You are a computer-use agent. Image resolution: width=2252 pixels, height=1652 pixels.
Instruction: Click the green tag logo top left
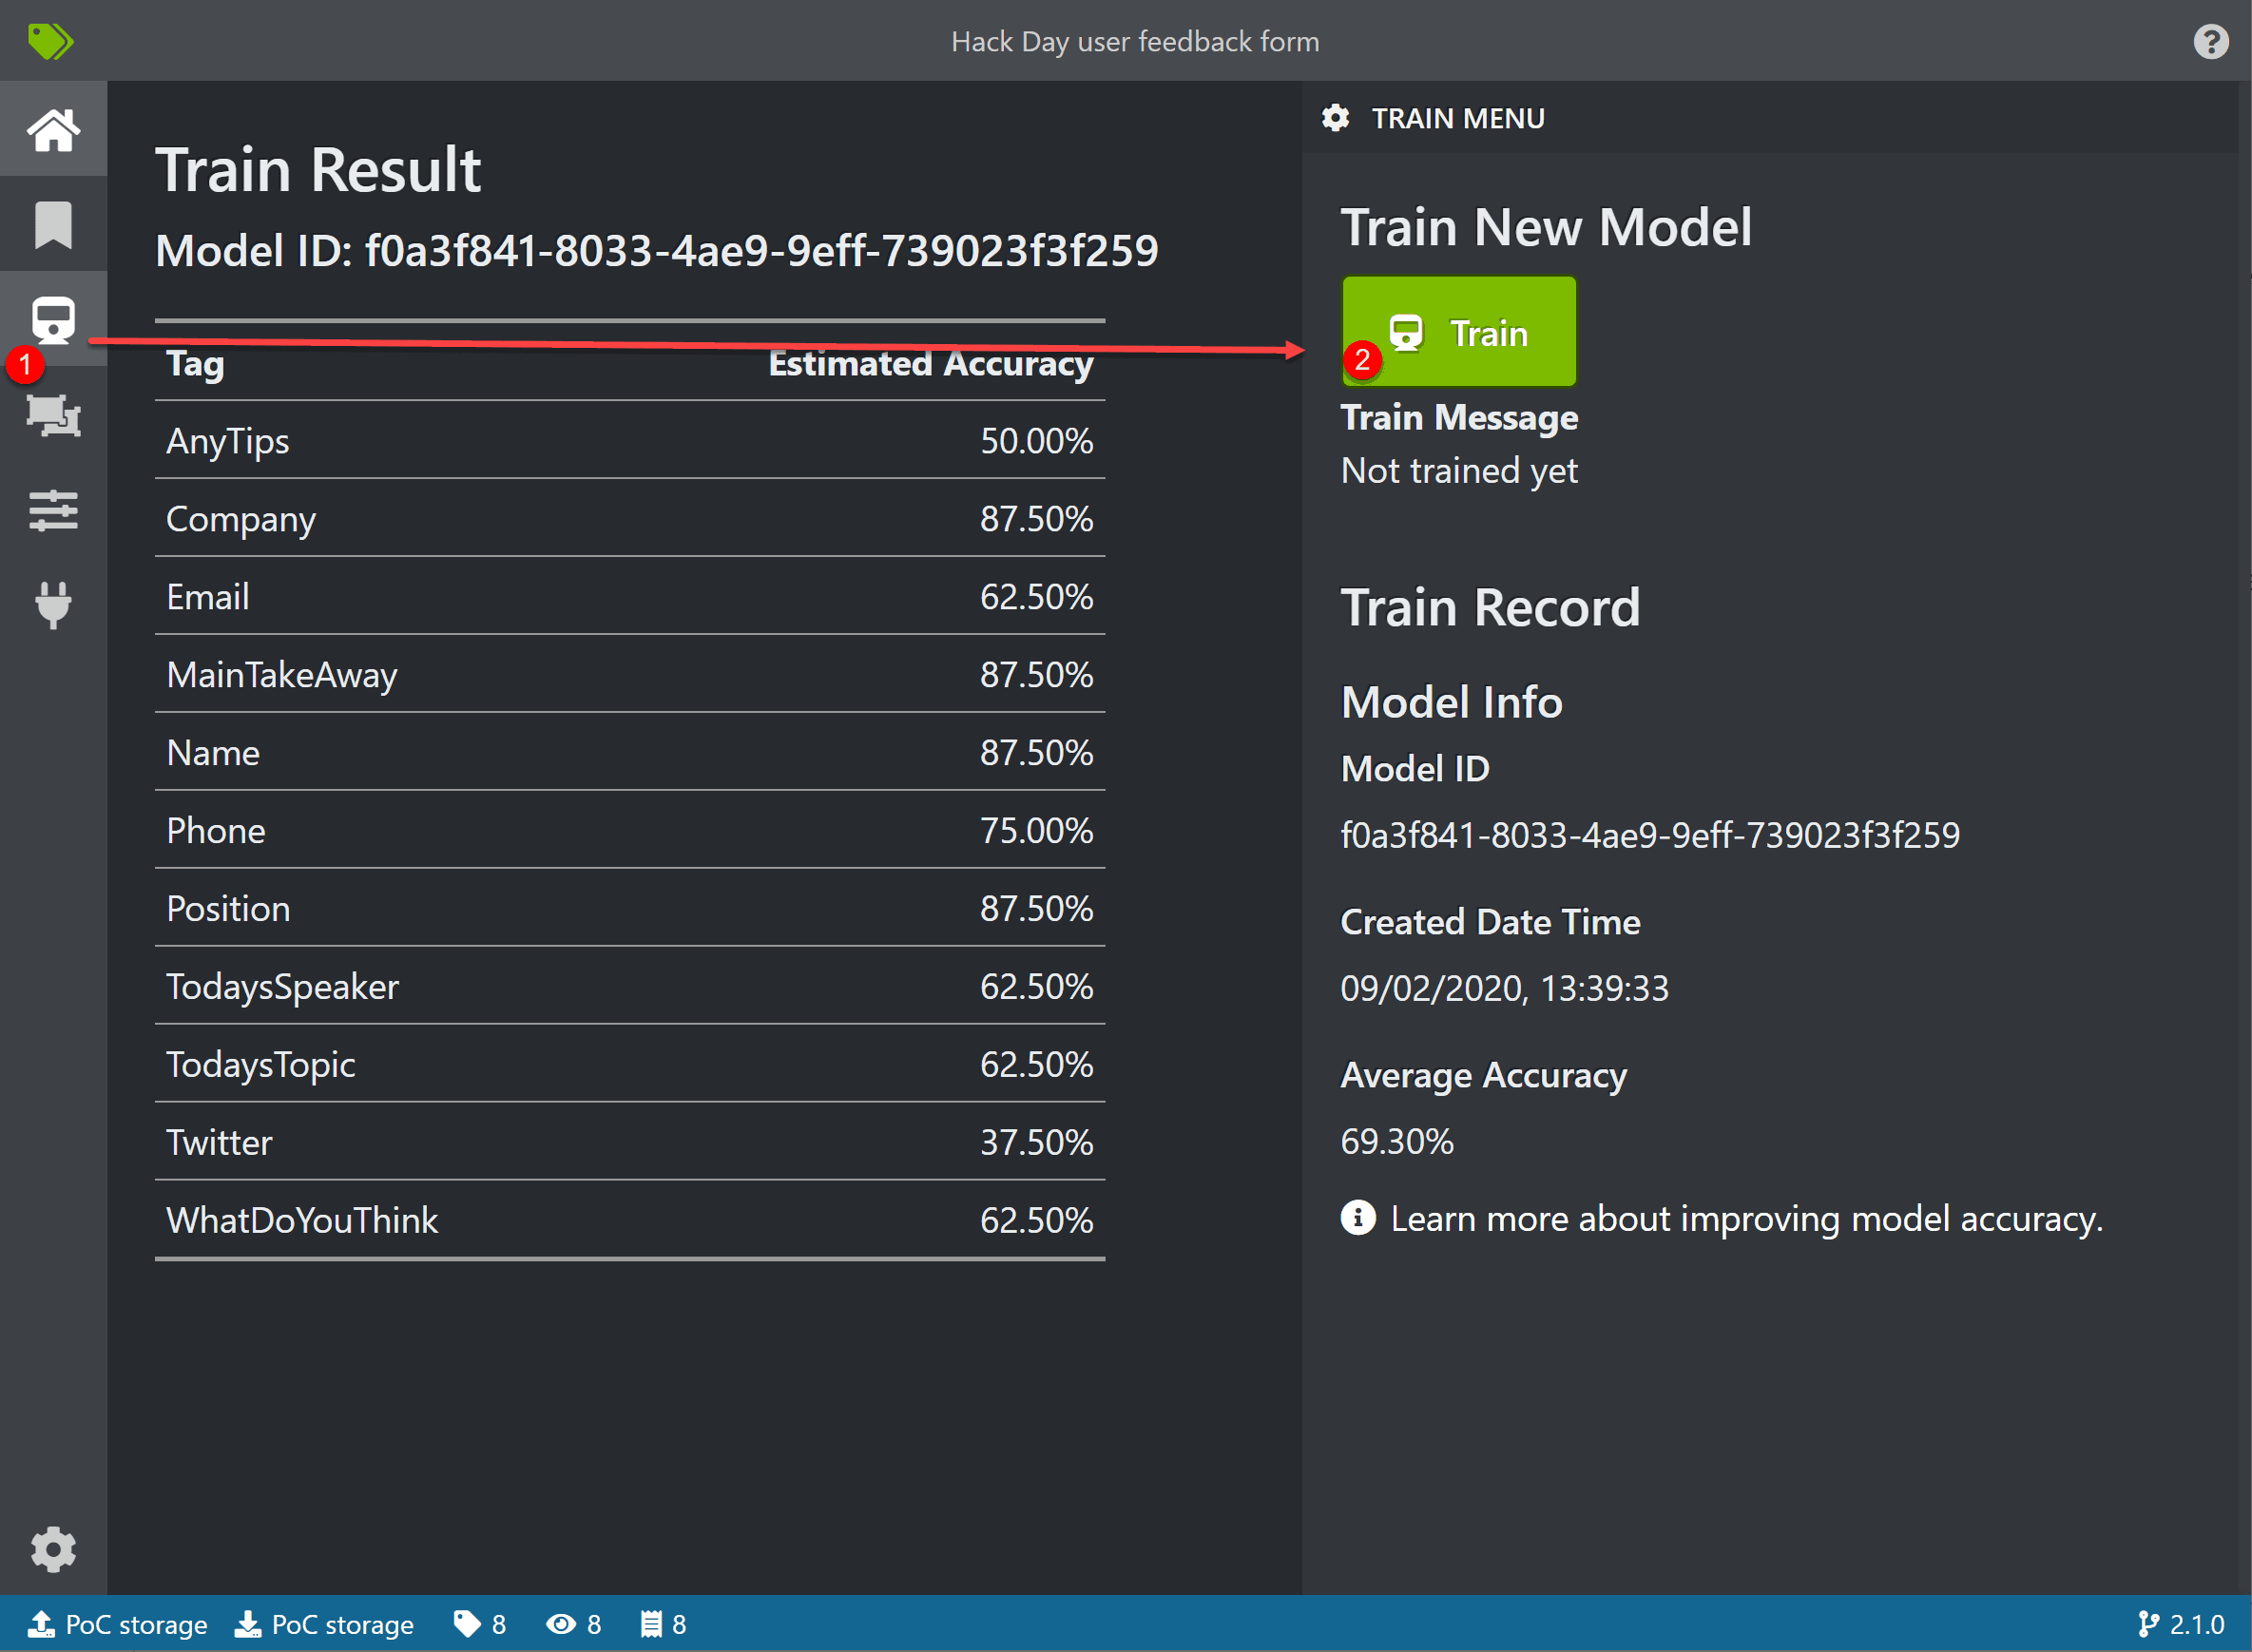tap(52, 41)
